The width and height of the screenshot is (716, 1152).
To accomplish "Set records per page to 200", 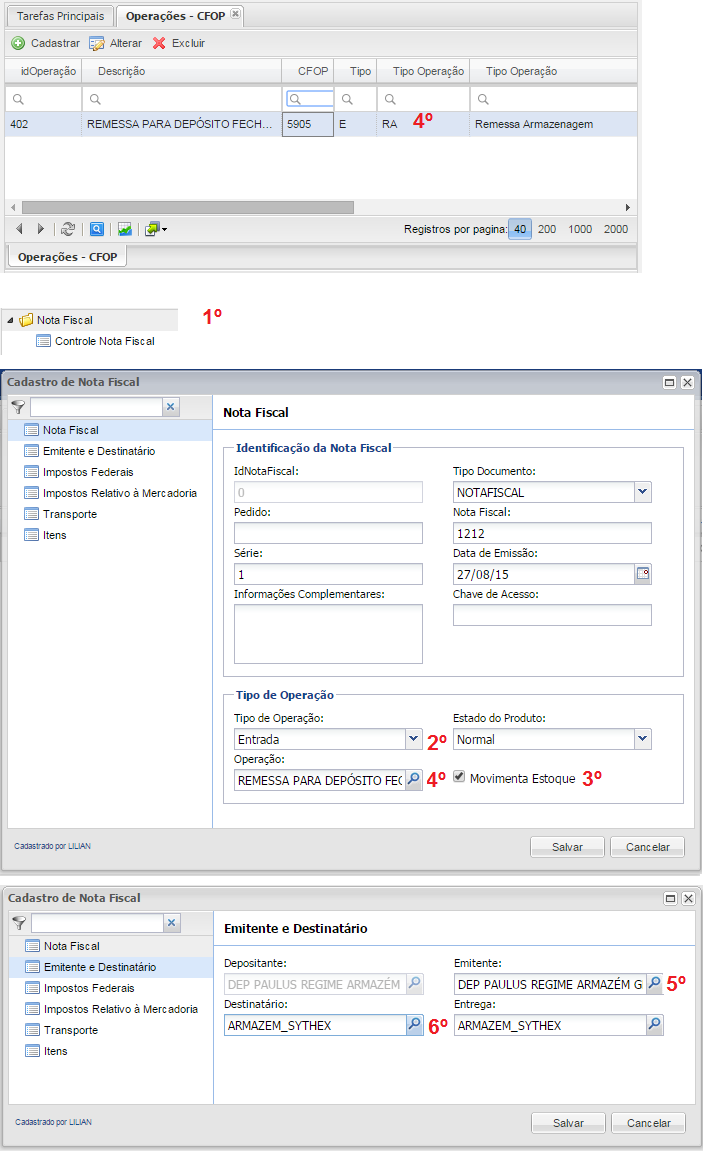I will (547, 229).
